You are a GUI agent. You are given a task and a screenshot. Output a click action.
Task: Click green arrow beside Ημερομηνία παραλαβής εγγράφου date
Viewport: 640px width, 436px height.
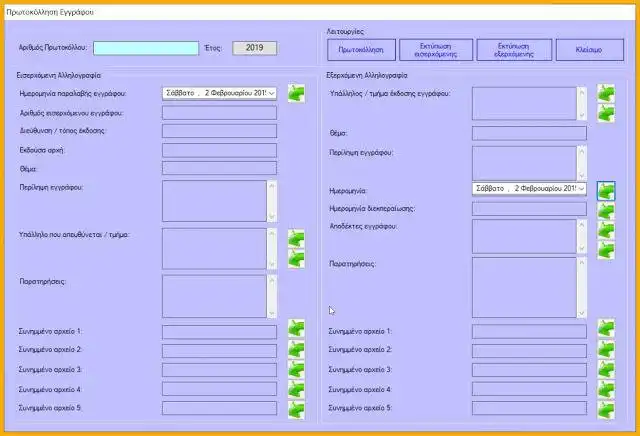click(296, 93)
